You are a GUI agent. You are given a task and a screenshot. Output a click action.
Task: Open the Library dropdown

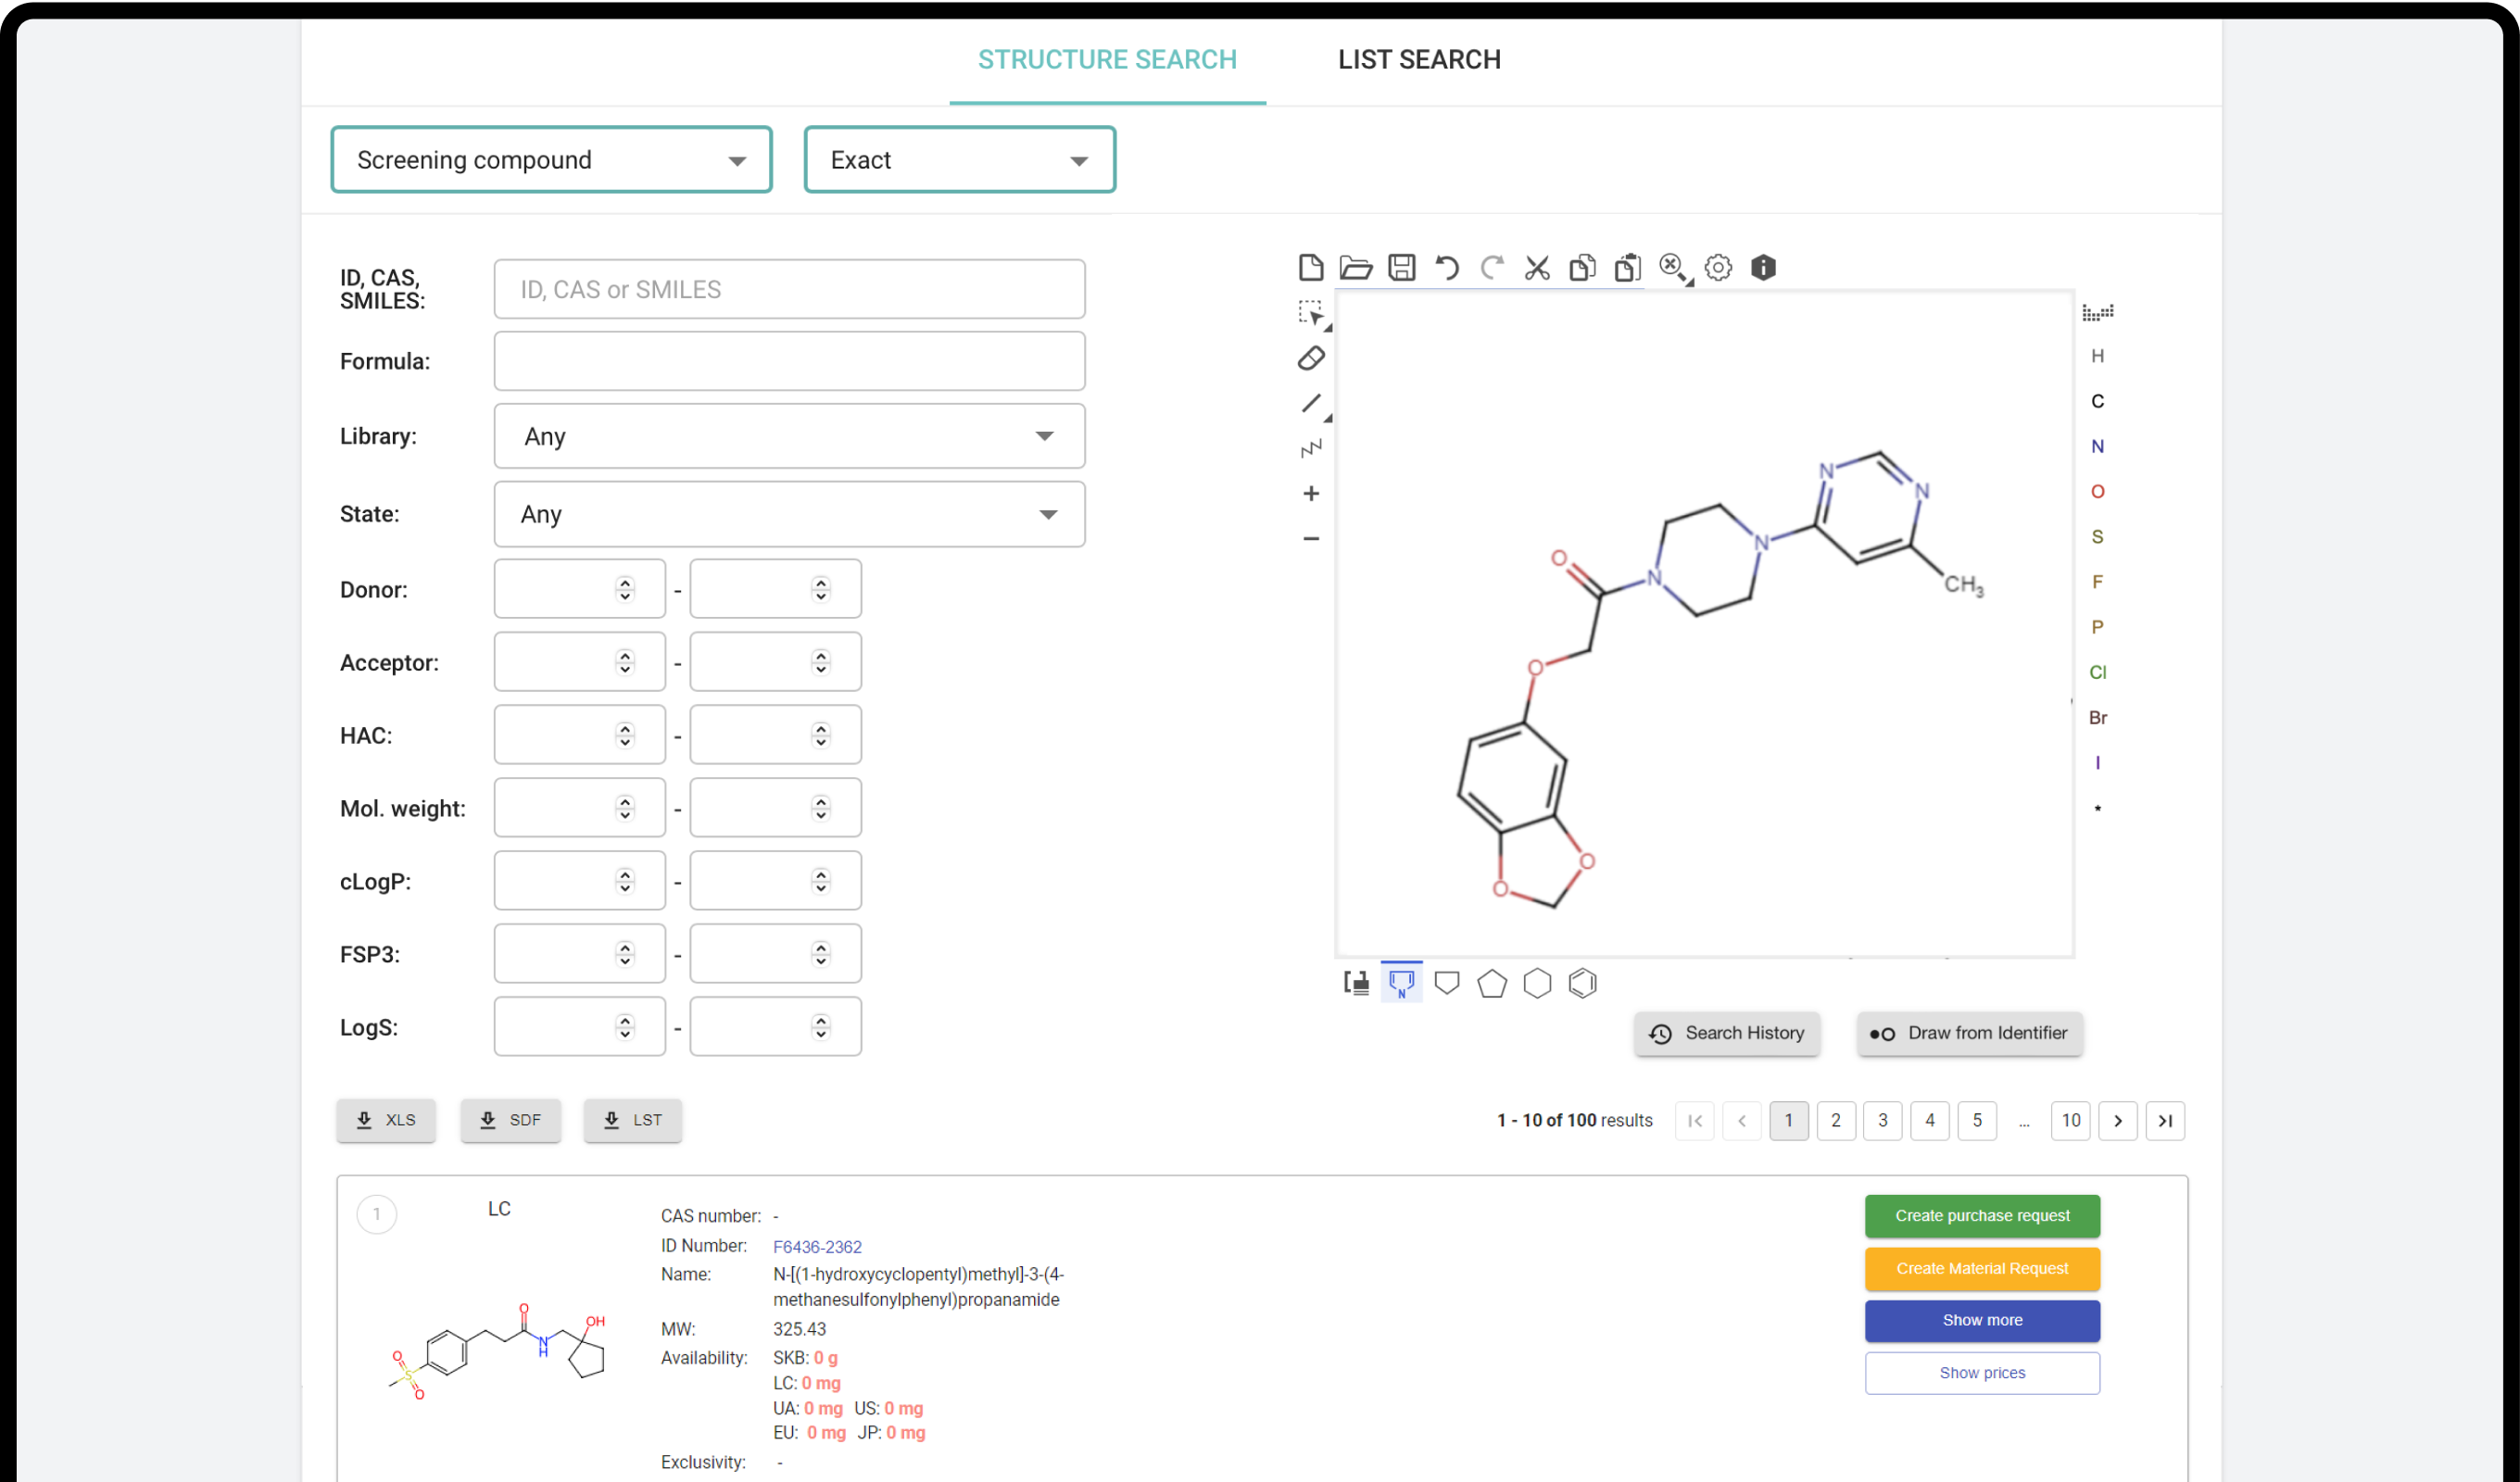coord(788,436)
